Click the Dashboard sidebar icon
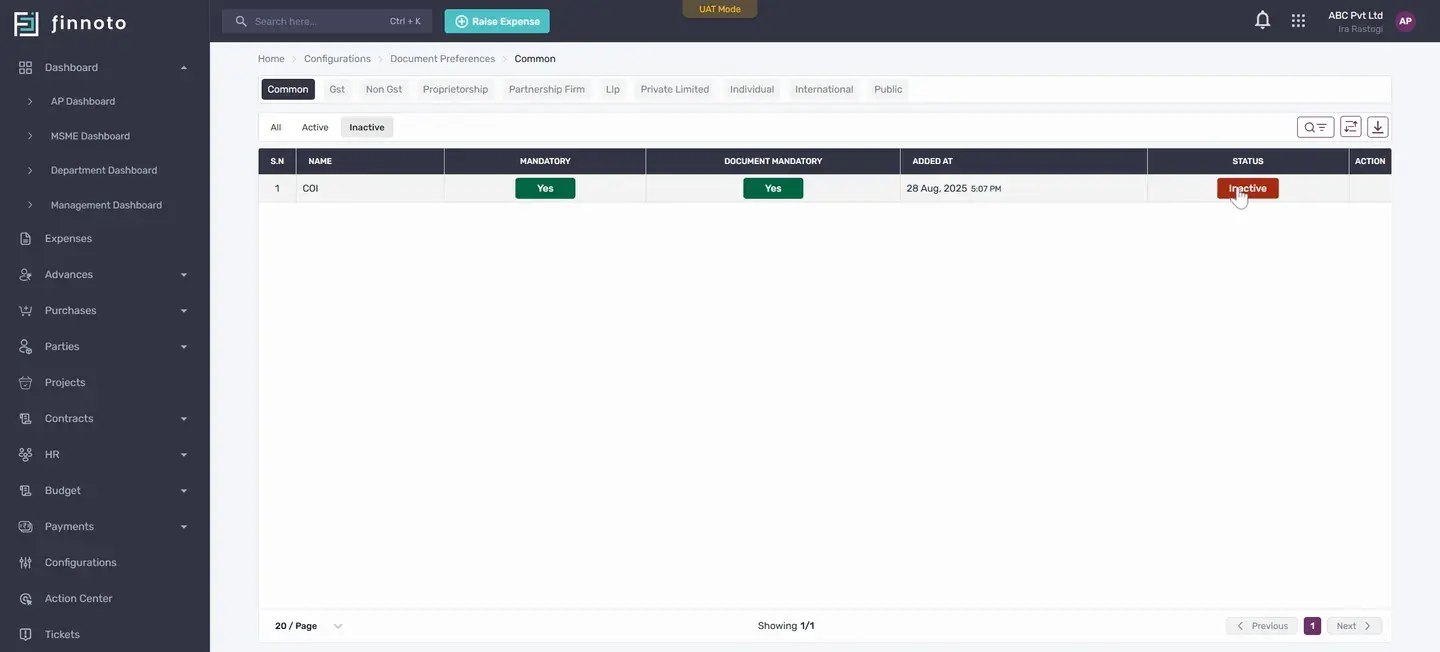The image size is (1440, 652). [x=26, y=67]
